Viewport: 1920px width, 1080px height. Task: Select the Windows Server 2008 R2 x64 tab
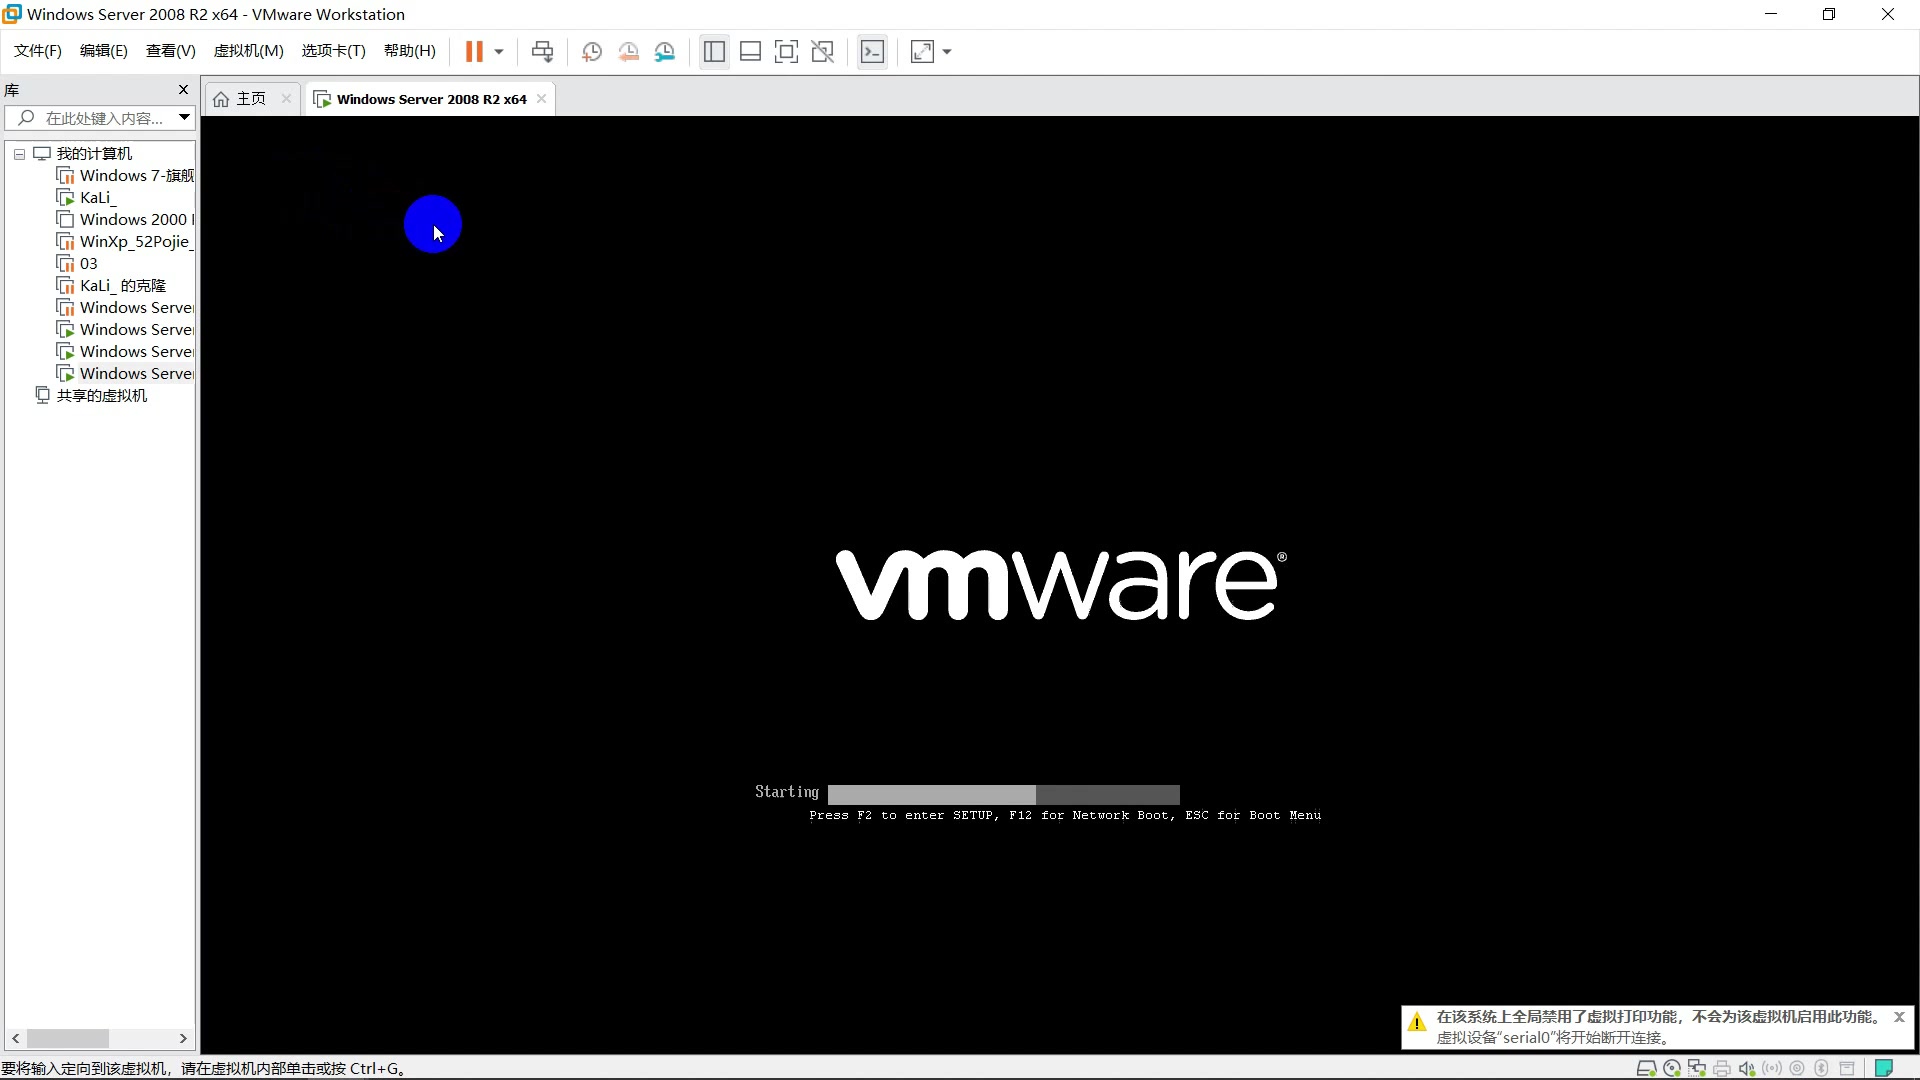click(431, 99)
